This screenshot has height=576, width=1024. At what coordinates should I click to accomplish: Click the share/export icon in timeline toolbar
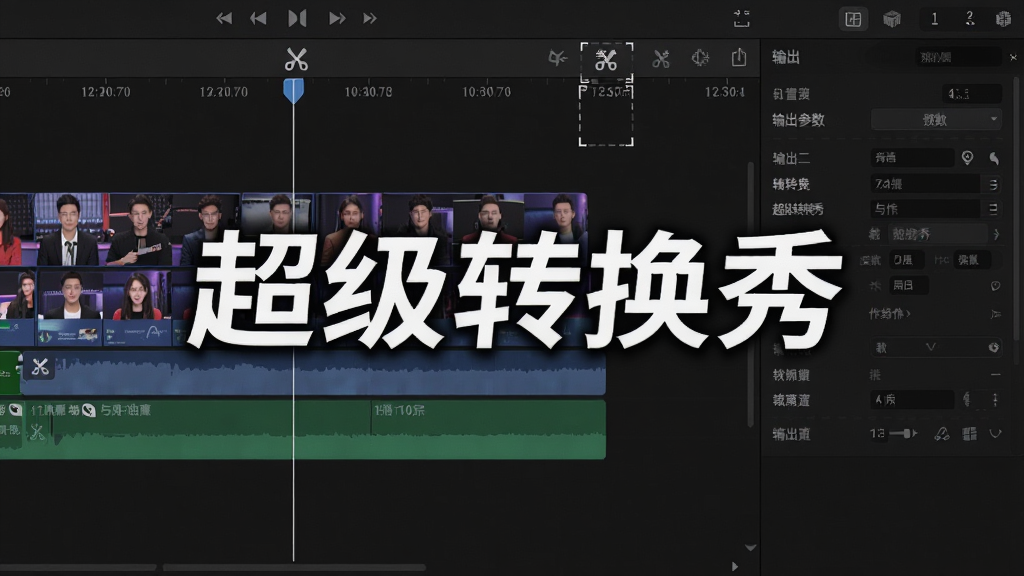coord(739,57)
